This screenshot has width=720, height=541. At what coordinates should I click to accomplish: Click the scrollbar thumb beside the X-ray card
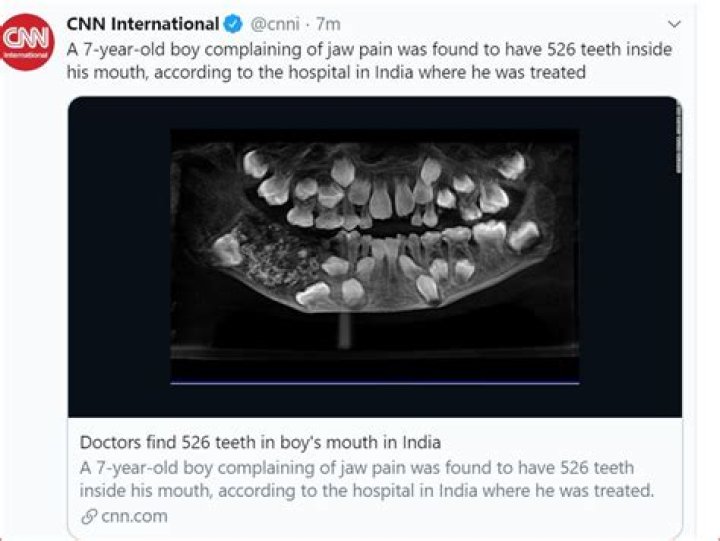(677, 140)
